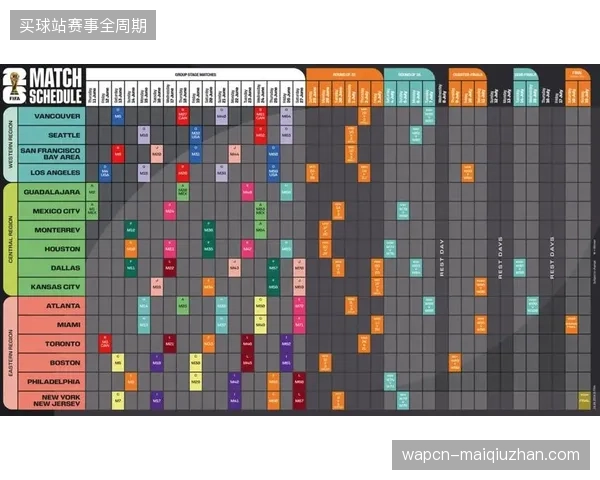Click the Round of 32 cell in Toronto row
The width and height of the screenshot is (600, 480).
pyautogui.click(x=364, y=343)
